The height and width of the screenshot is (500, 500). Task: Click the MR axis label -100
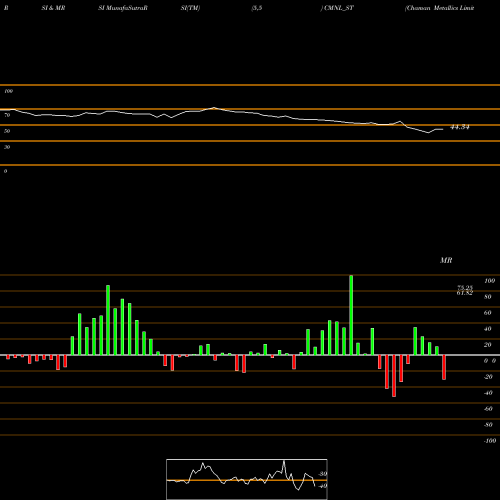490,441
